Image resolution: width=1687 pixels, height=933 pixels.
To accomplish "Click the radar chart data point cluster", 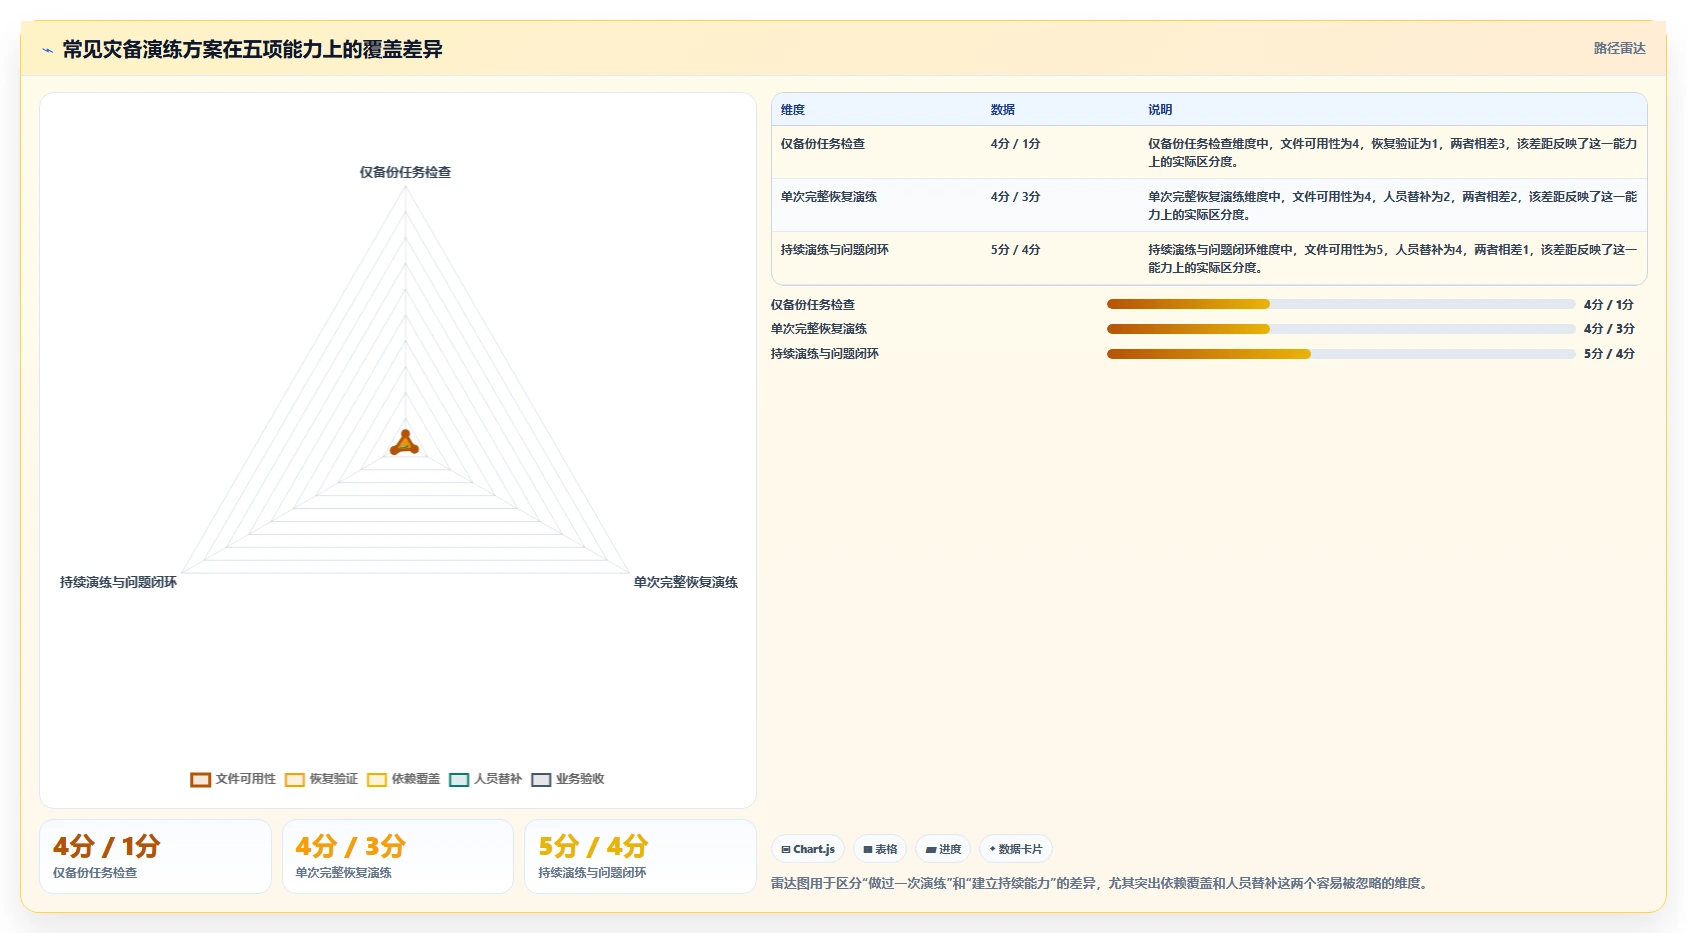I will (404, 443).
